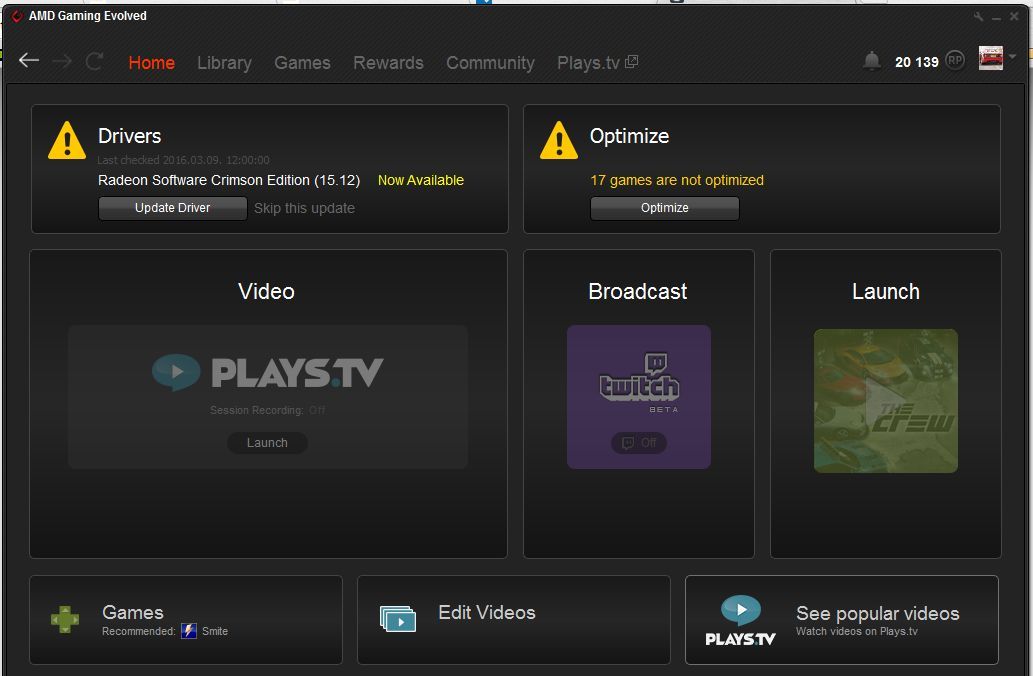Screen dimensions: 1033x676
Task: Click the external link icon beside Plays.tv
Action: click(x=631, y=61)
